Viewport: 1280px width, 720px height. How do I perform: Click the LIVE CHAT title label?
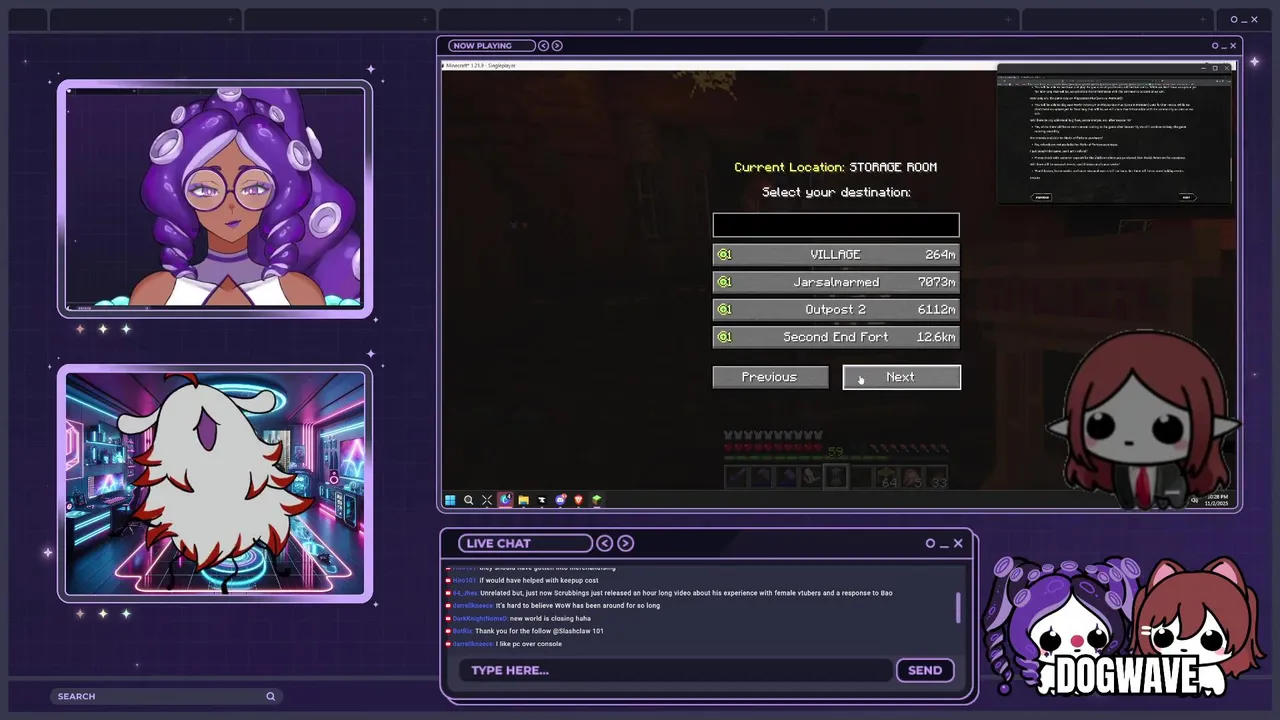[498, 543]
